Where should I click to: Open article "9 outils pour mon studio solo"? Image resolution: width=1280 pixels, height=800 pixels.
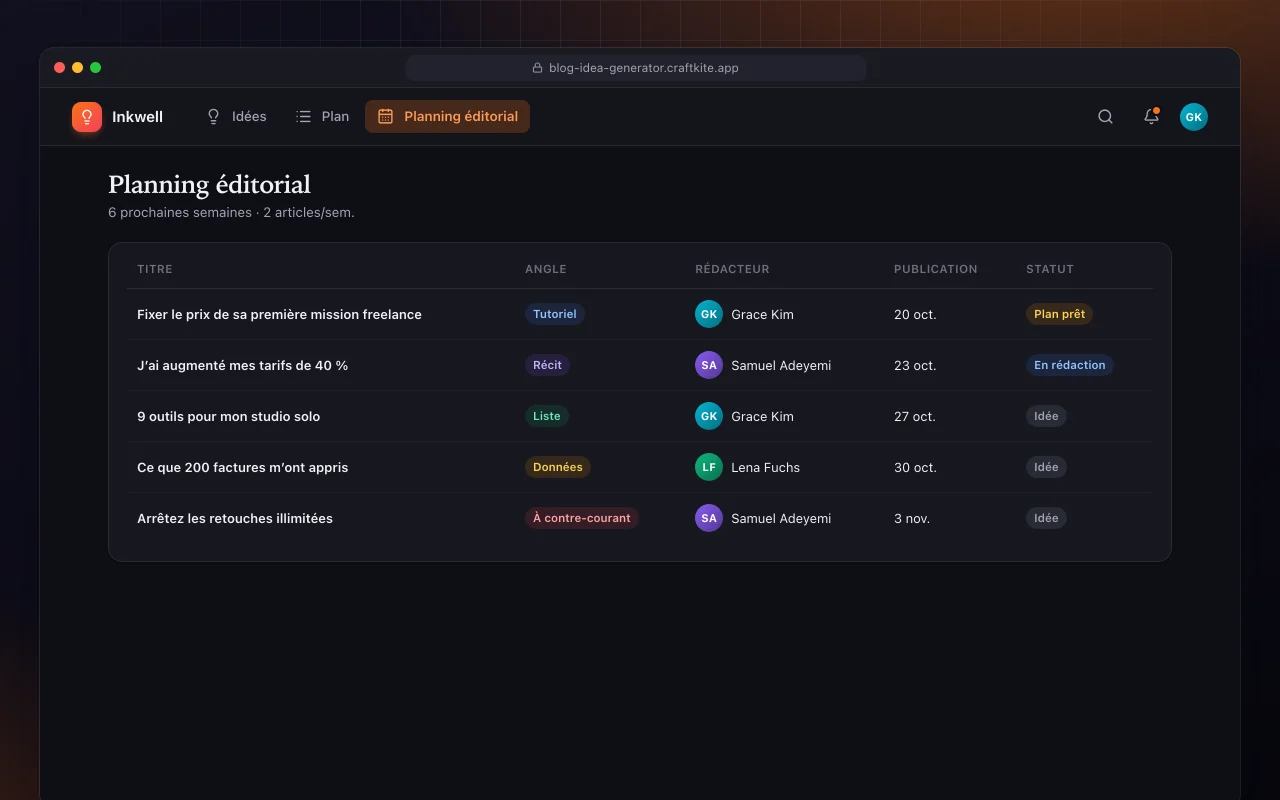pyautogui.click(x=228, y=416)
